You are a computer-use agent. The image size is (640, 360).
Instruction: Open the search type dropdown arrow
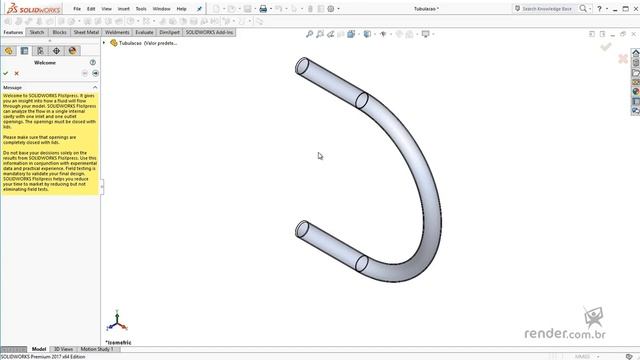(590, 9)
